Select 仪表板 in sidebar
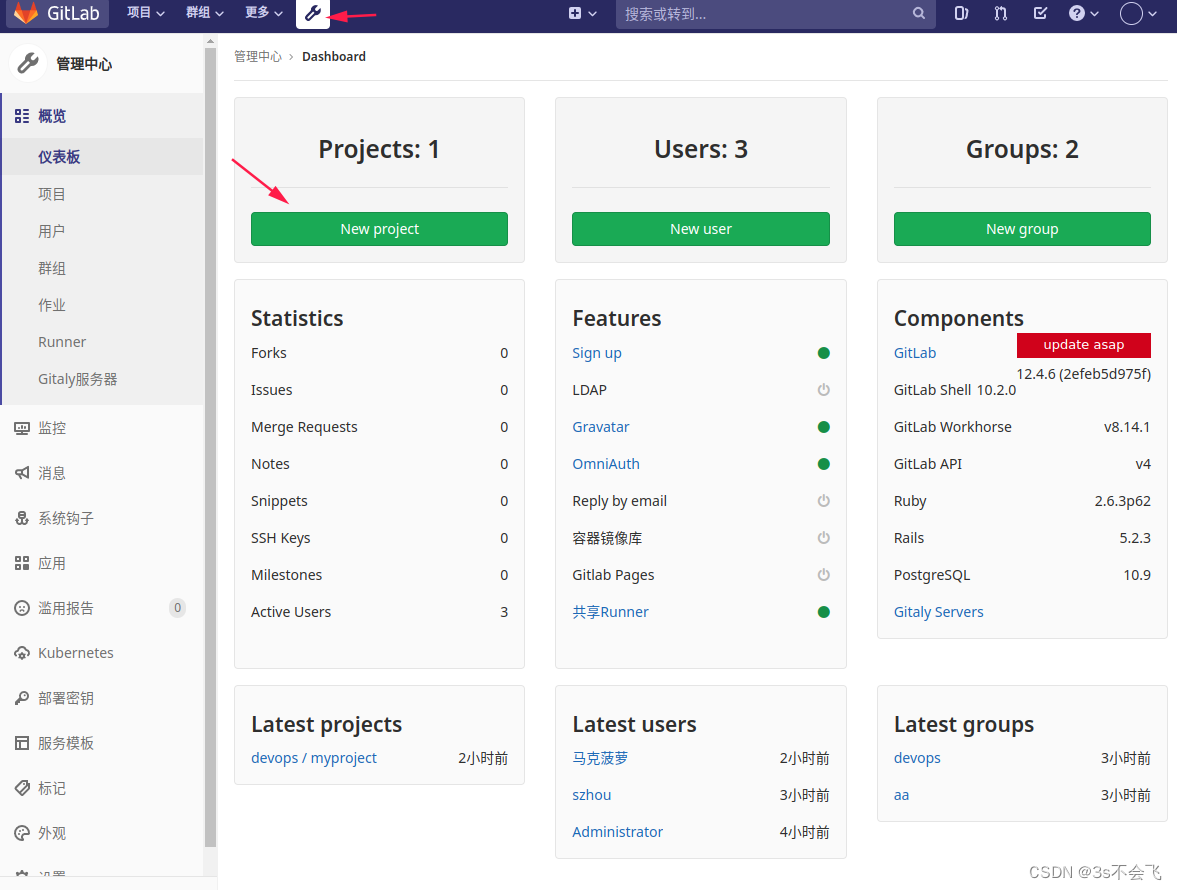The image size is (1177, 890). point(103,157)
